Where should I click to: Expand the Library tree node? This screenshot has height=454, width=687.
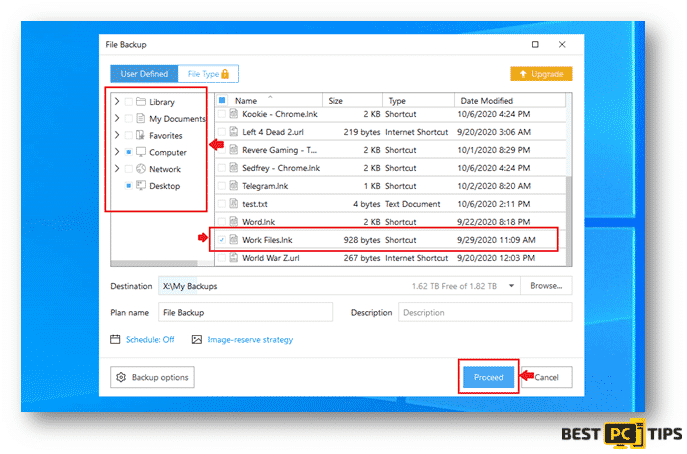pos(117,102)
